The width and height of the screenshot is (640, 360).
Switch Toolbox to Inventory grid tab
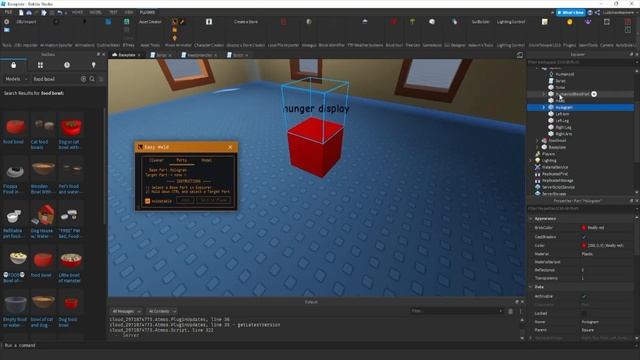[x=40, y=65]
